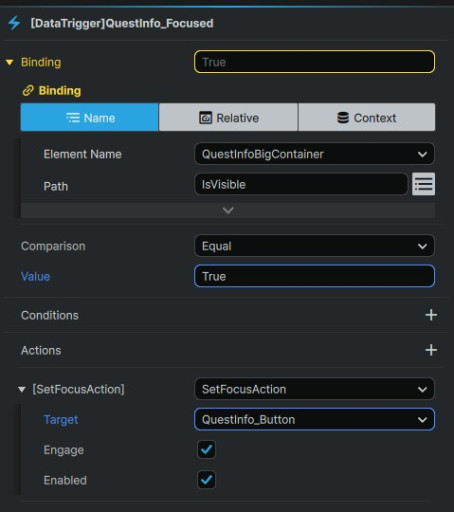Click the DataTrigger lightning bolt icon
The image size is (454, 512).
[x=14, y=23]
